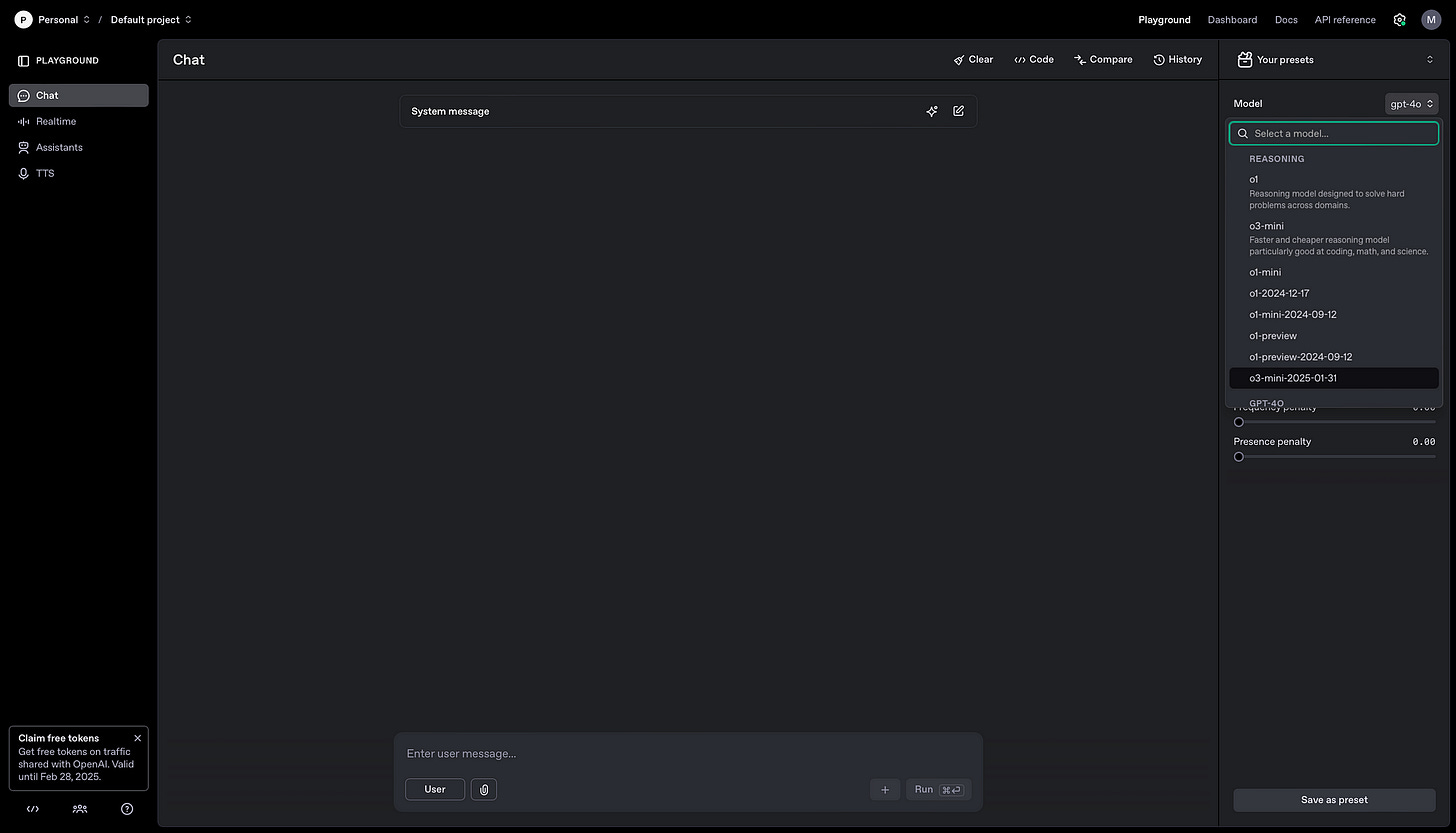Click the Compare arrows icon

coord(1080,60)
